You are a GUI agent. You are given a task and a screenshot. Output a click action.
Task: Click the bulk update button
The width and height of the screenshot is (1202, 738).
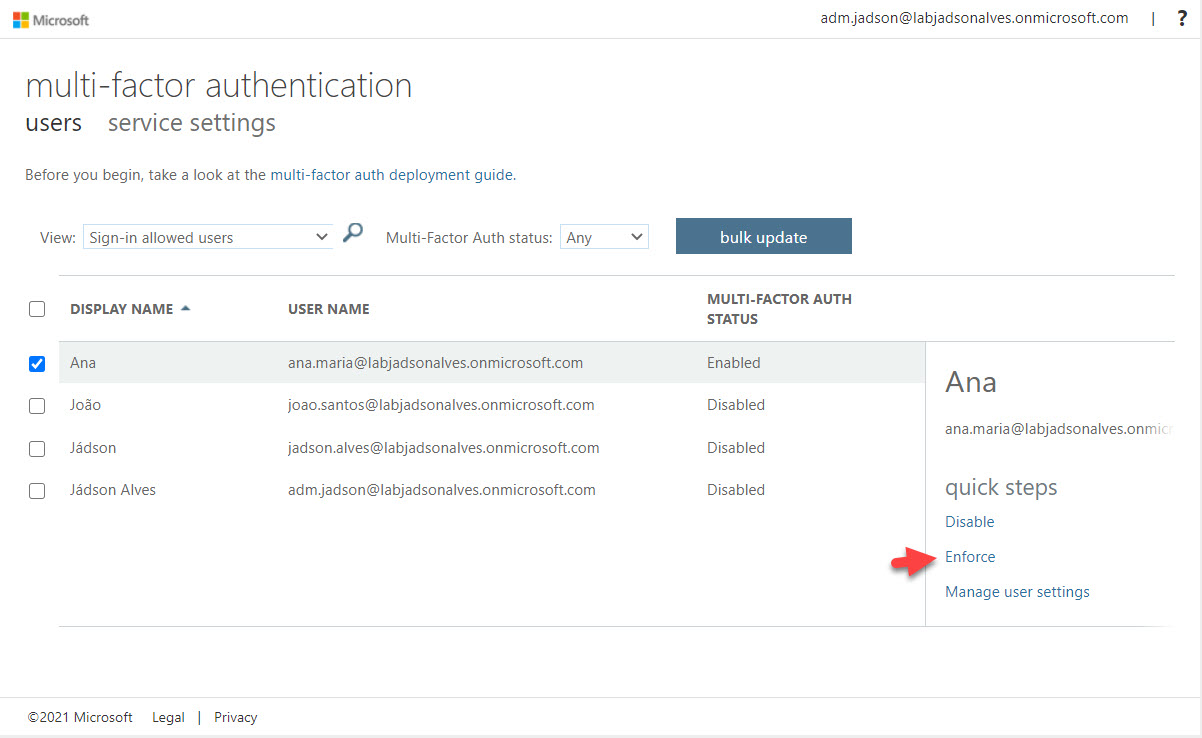(x=763, y=237)
